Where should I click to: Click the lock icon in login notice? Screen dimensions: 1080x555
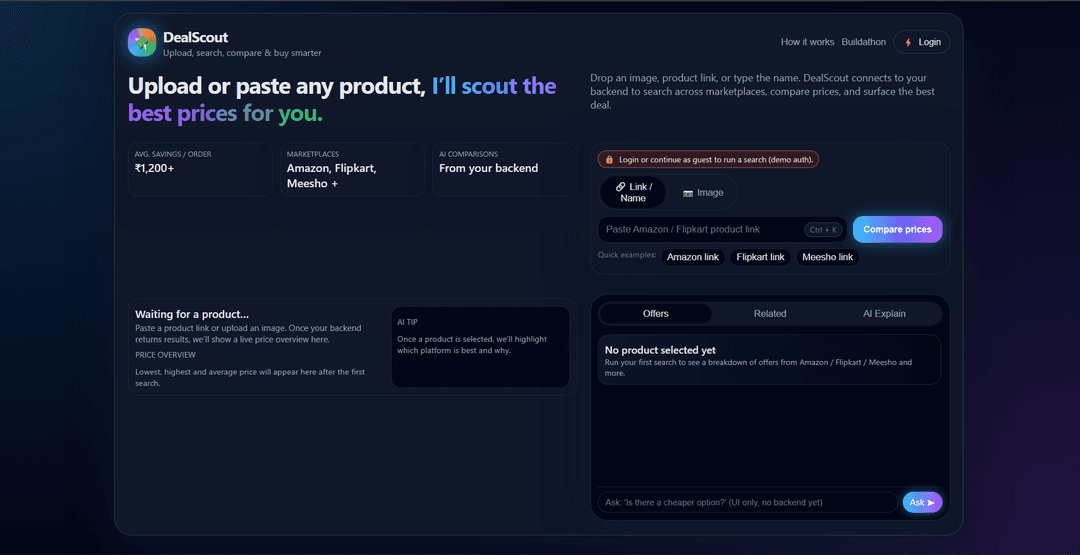(609, 160)
